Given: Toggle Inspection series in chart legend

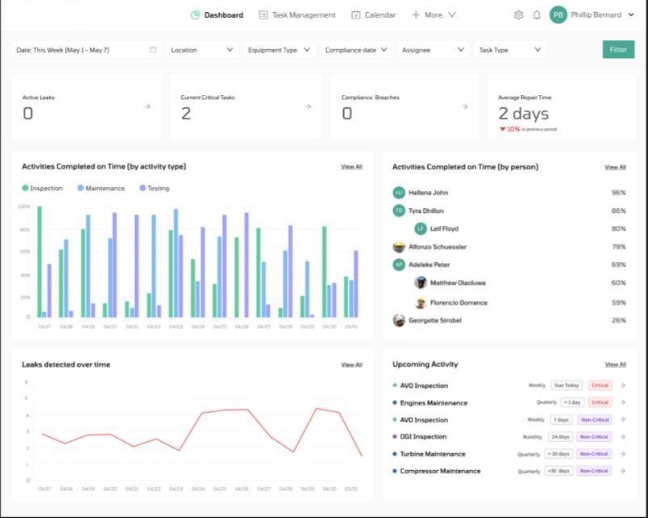Looking at the screenshot, I should (x=42, y=188).
